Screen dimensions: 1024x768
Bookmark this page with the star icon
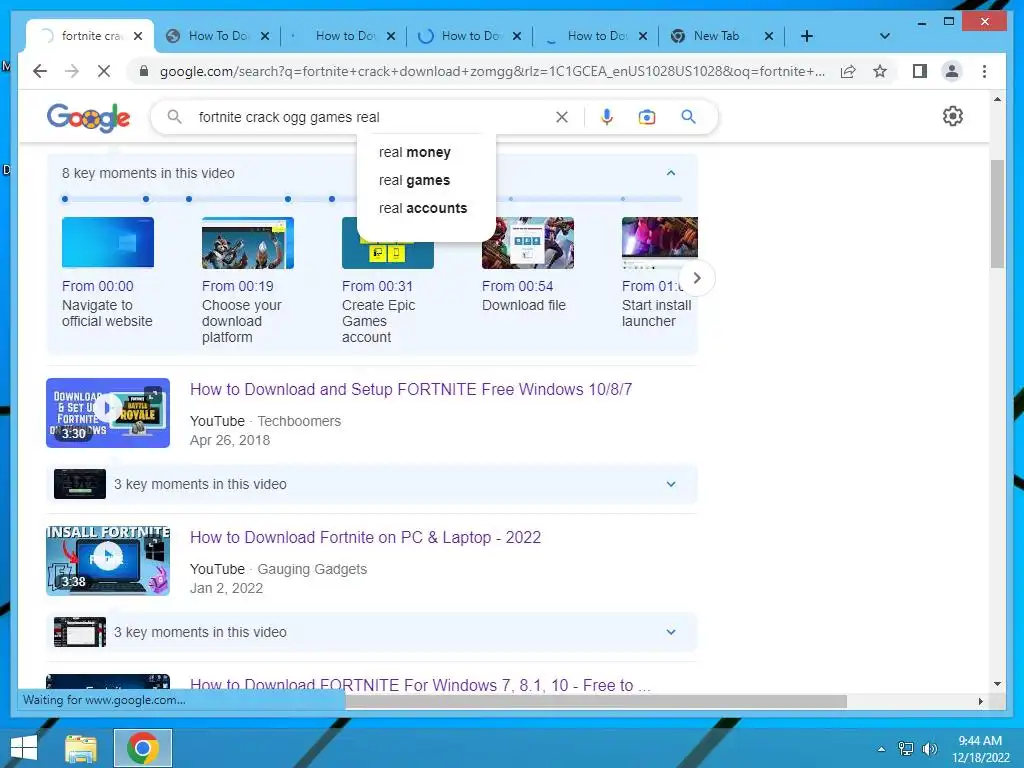(880, 71)
